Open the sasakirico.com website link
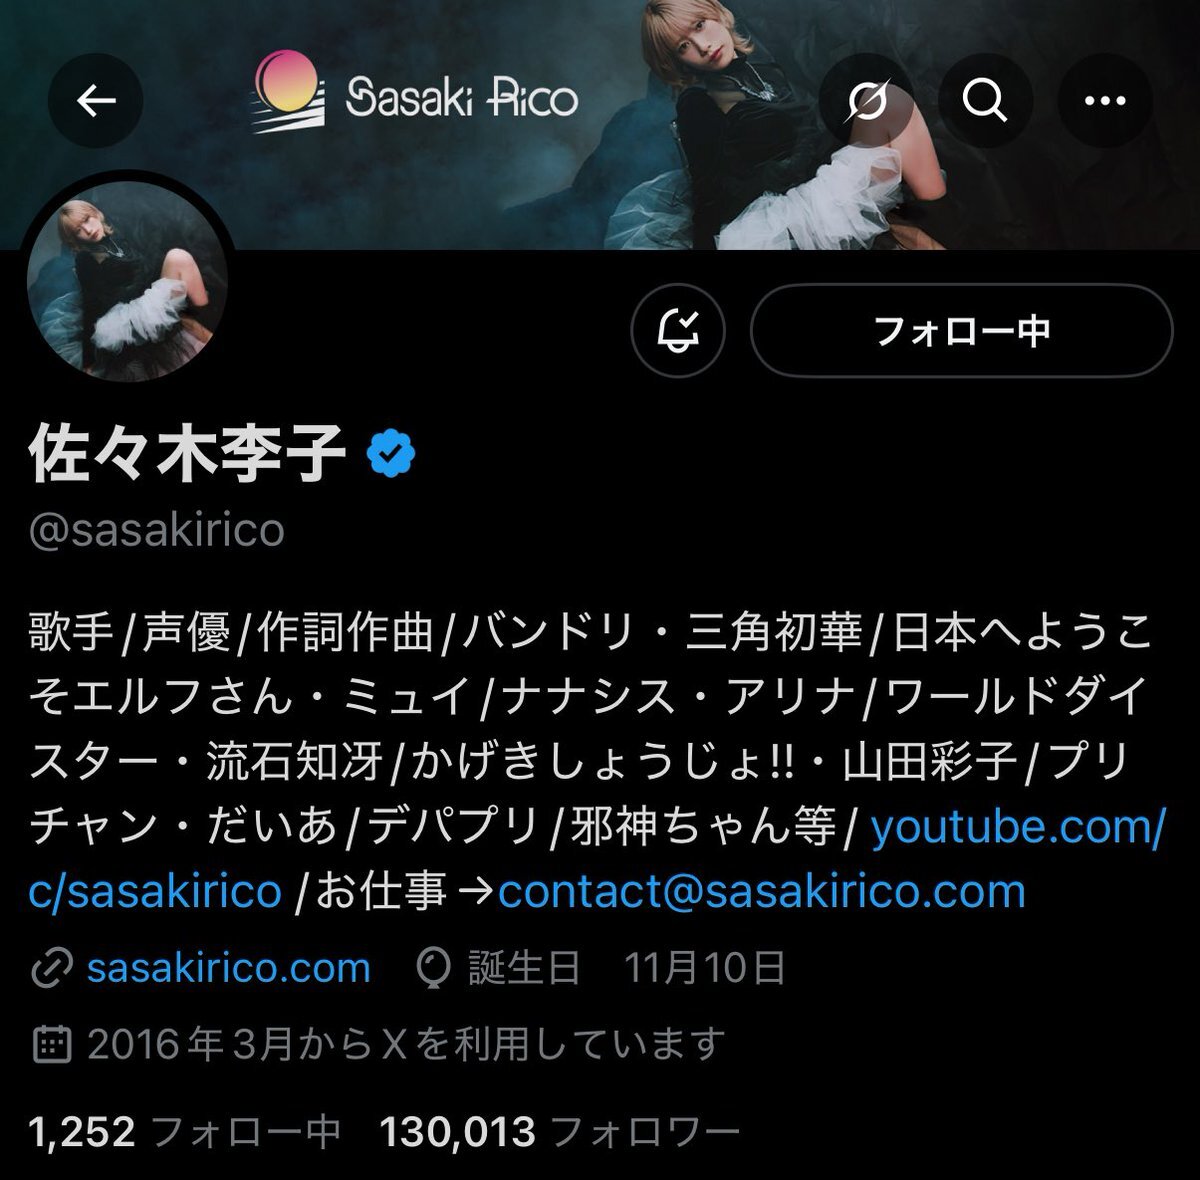The height and width of the screenshot is (1180, 1200). click(x=228, y=968)
